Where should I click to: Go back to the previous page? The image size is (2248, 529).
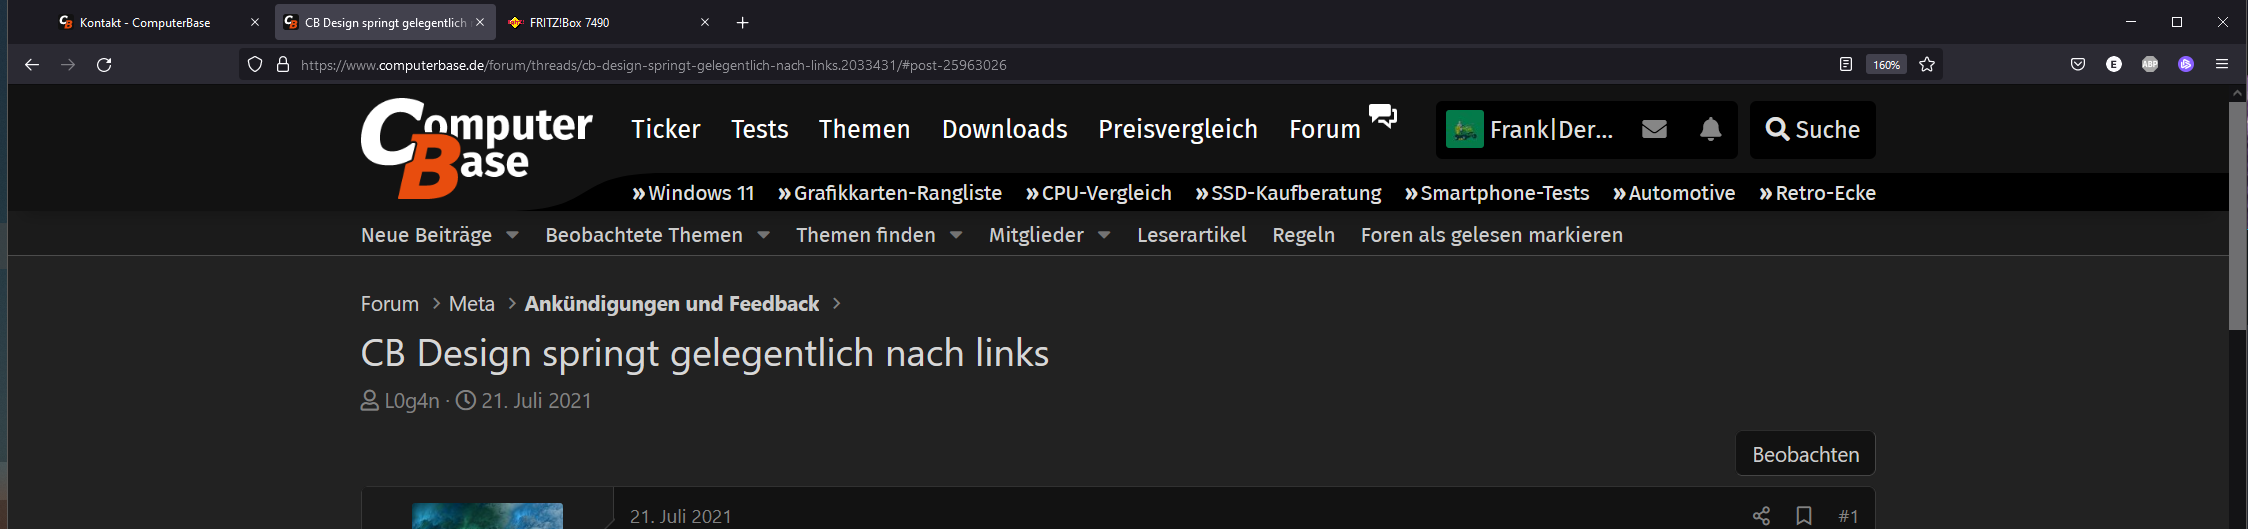(x=32, y=65)
